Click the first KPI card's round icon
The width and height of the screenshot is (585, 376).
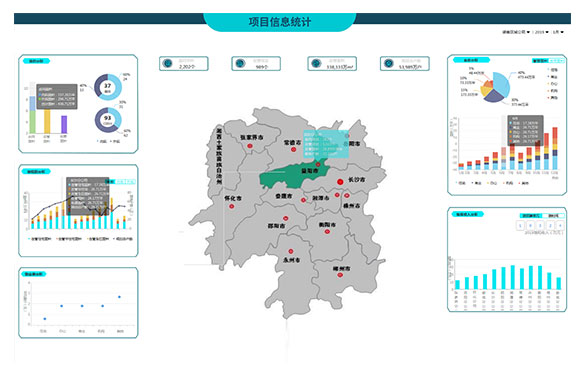[x=168, y=63]
